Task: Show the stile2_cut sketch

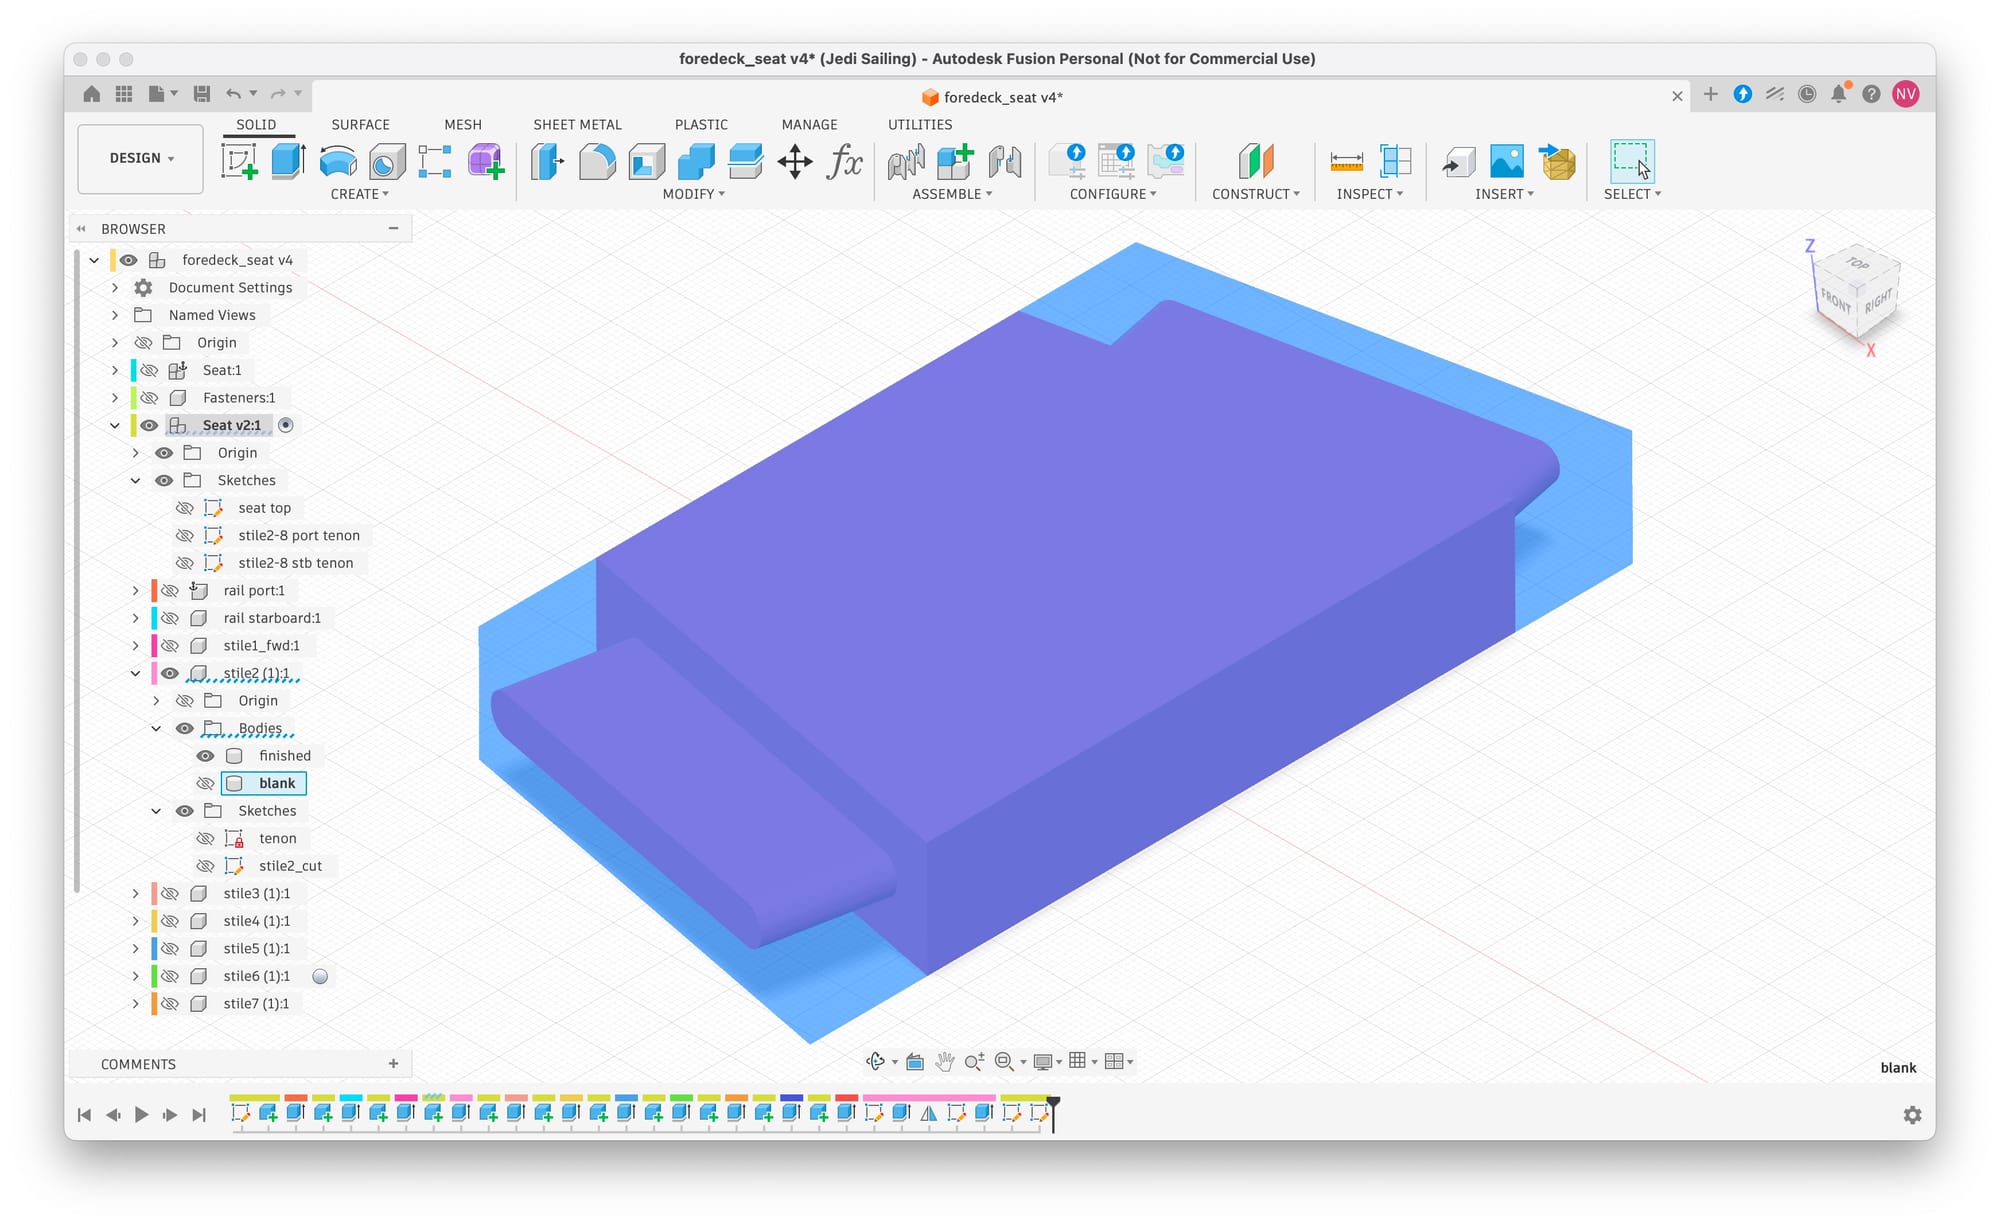Action: click(205, 866)
